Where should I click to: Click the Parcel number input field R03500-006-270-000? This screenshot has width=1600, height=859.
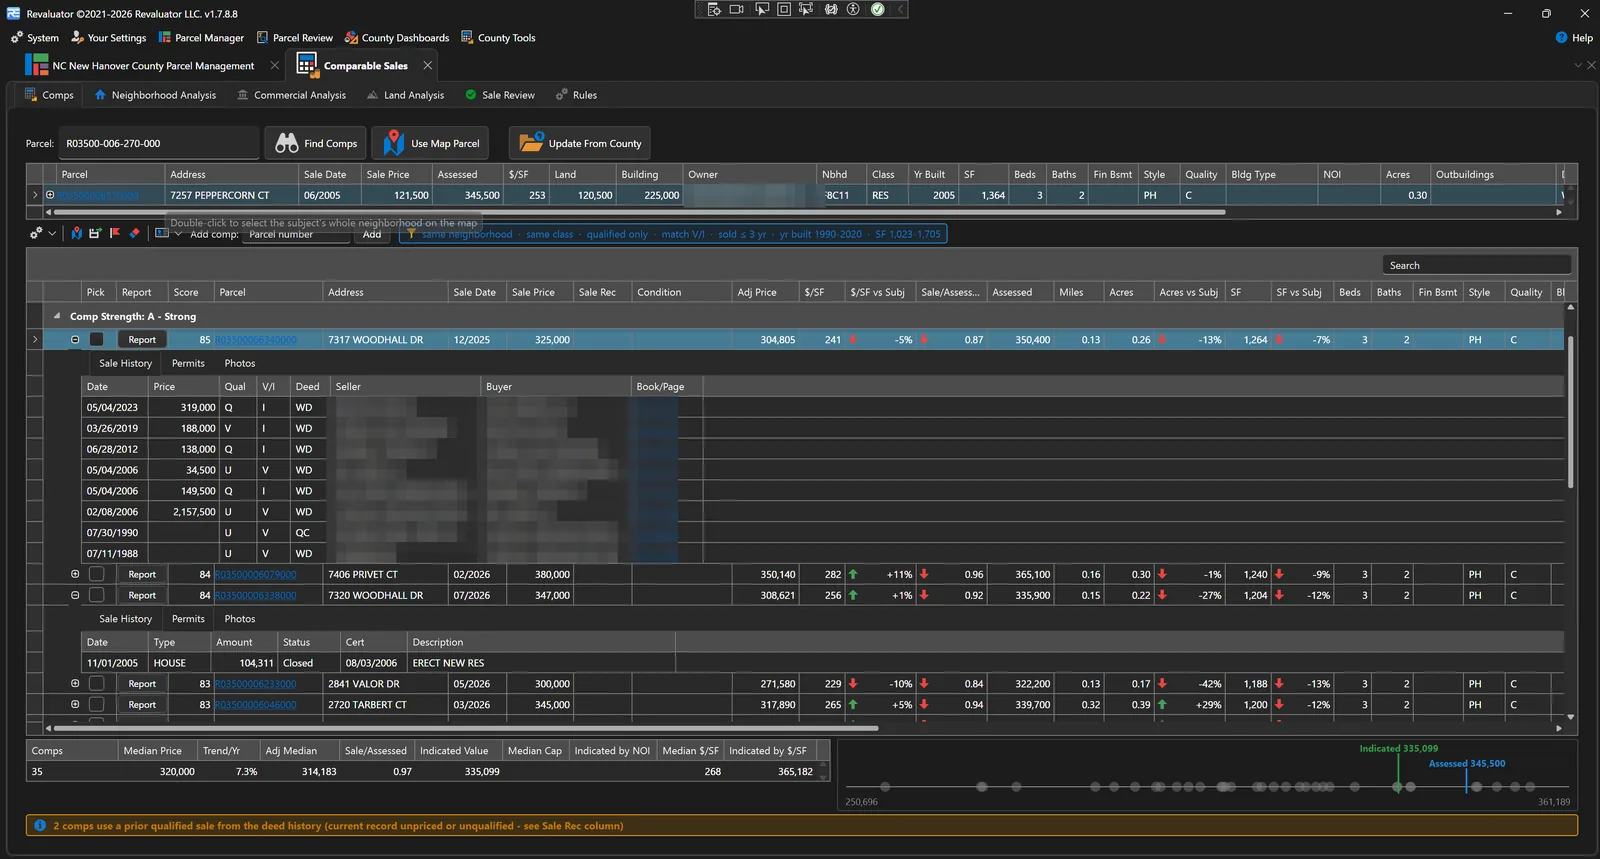tap(159, 143)
